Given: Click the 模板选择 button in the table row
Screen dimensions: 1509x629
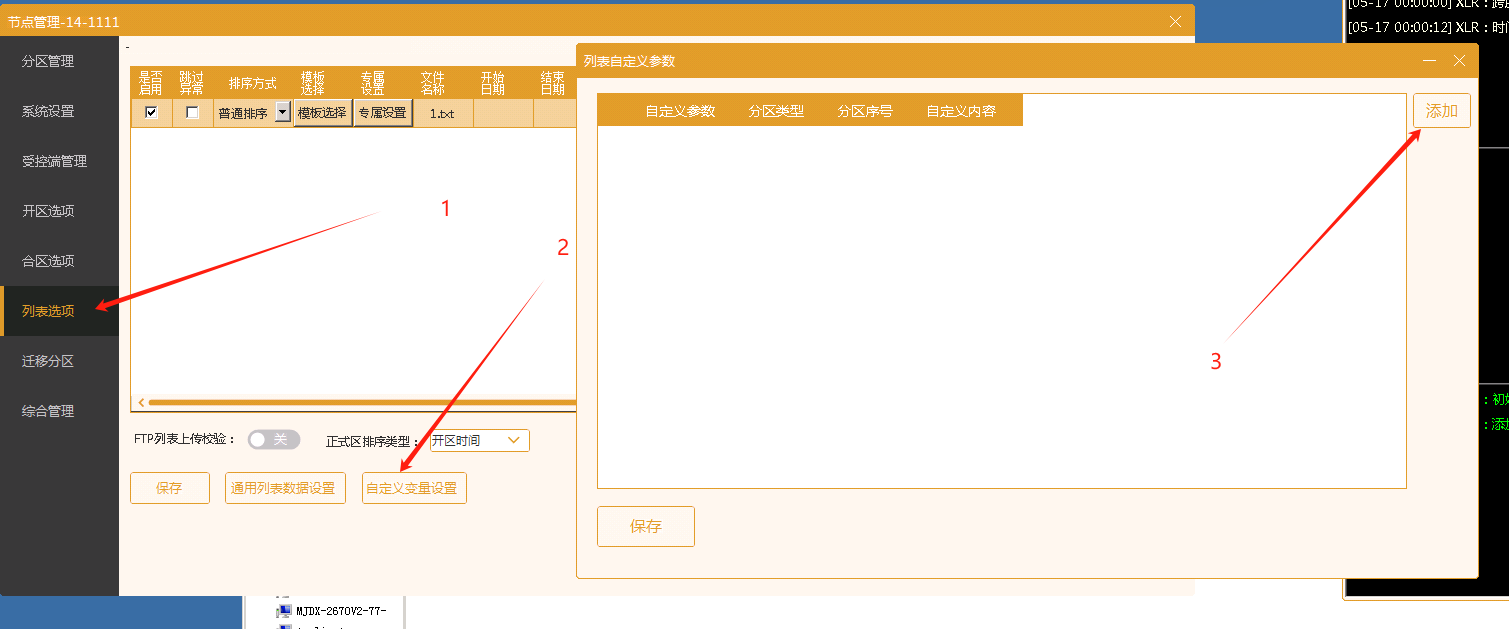Looking at the screenshot, I should 322,113.
